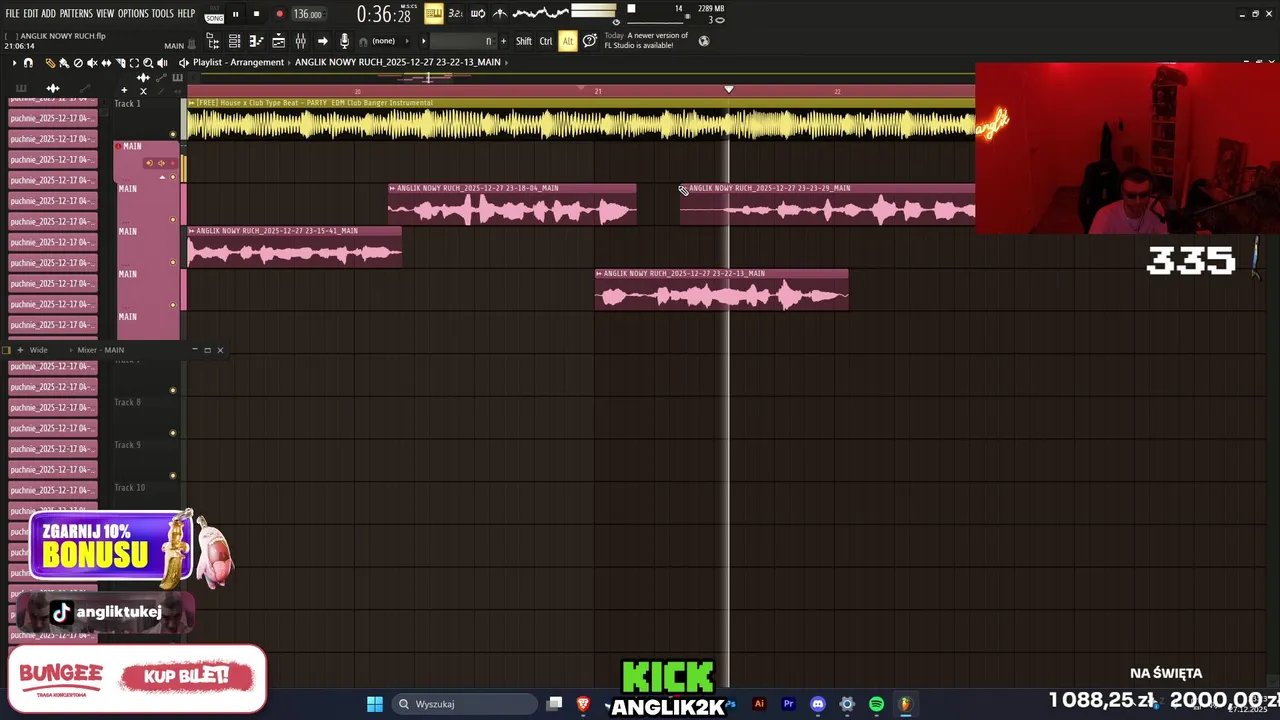Open the mixer window options arrow menu
Screen dimensions: 1280x720
(x=71, y=350)
